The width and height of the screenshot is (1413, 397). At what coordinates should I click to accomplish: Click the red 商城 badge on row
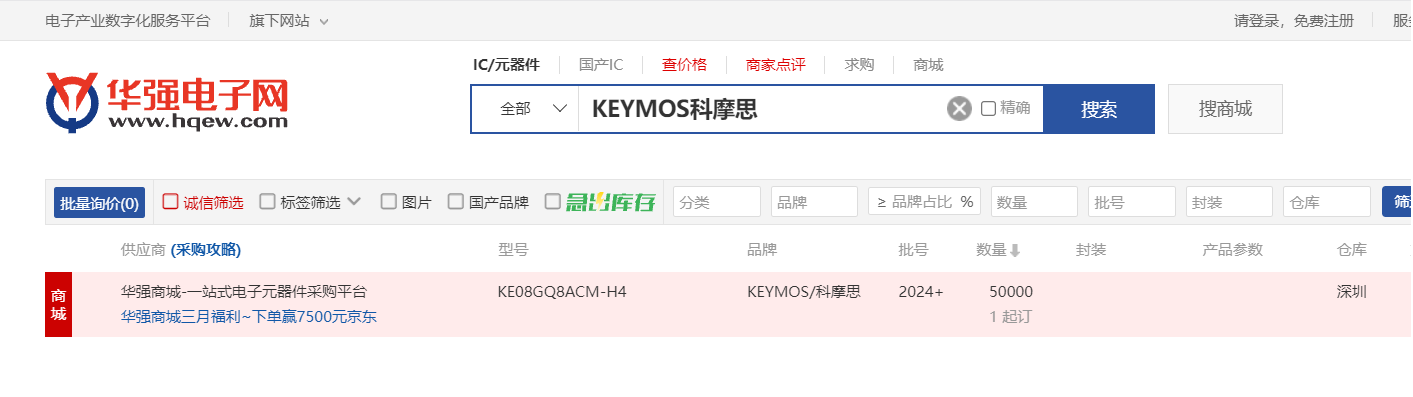click(x=58, y=305)
